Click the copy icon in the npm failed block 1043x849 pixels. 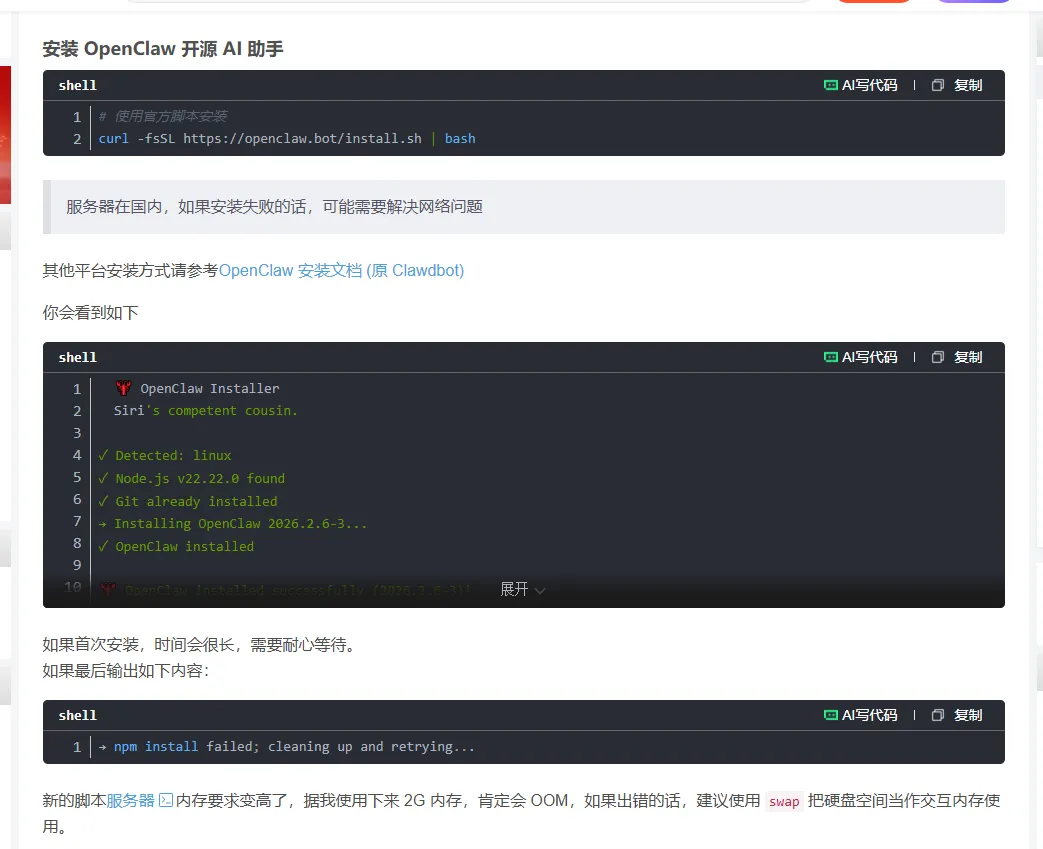(x=938, y=715)
